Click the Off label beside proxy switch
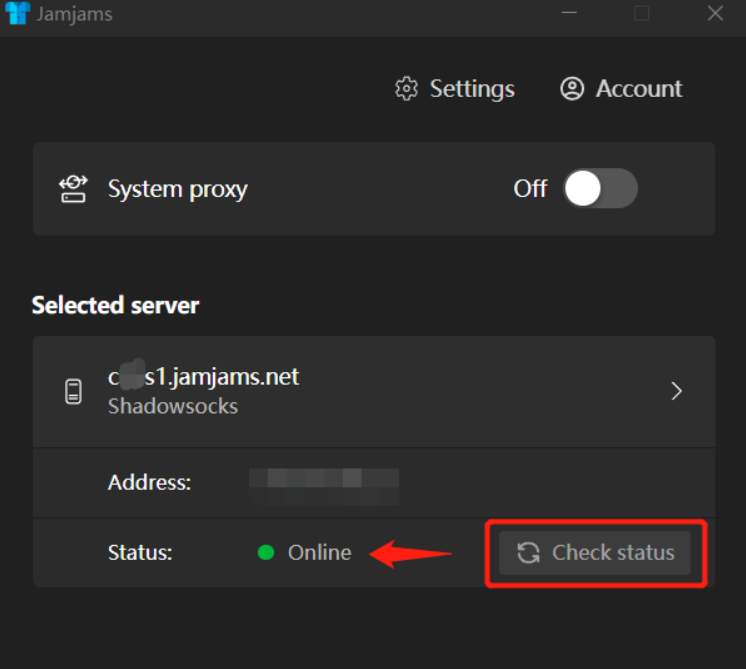The width and height of the screenshot is (746, 669). tap(530, 189)
